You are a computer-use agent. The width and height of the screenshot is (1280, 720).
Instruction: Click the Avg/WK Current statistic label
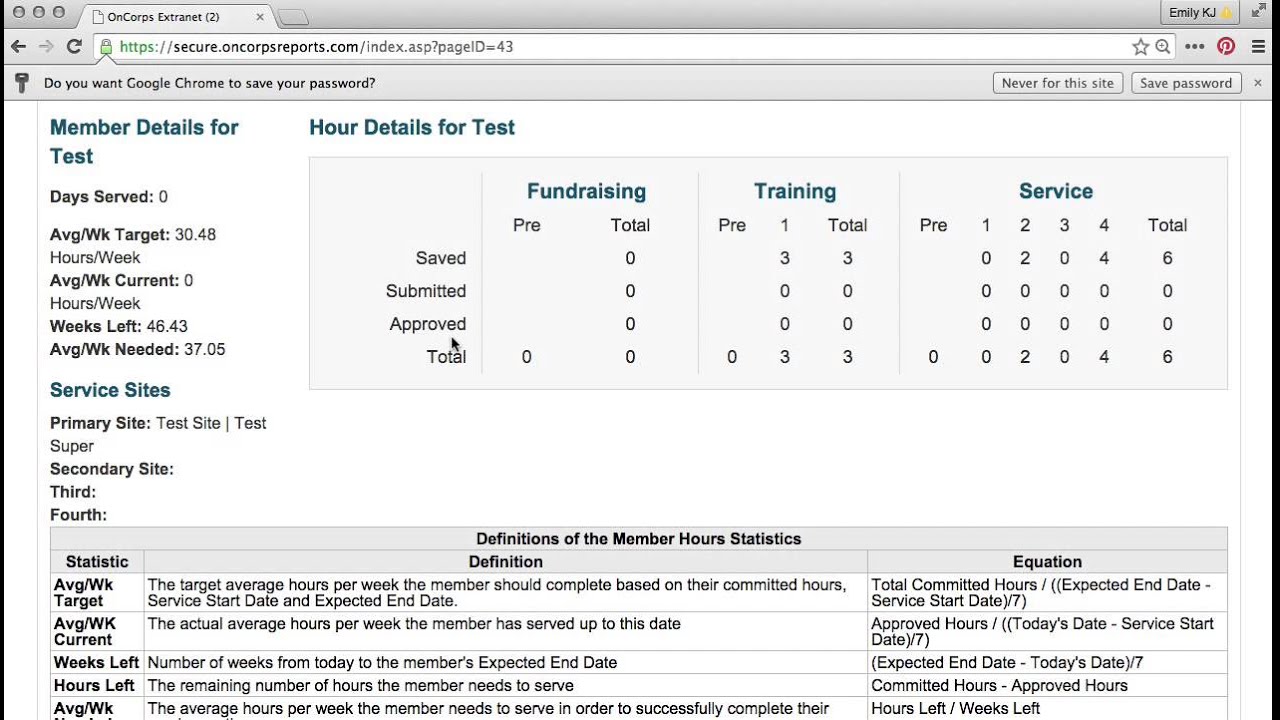(x=83, y=632)
